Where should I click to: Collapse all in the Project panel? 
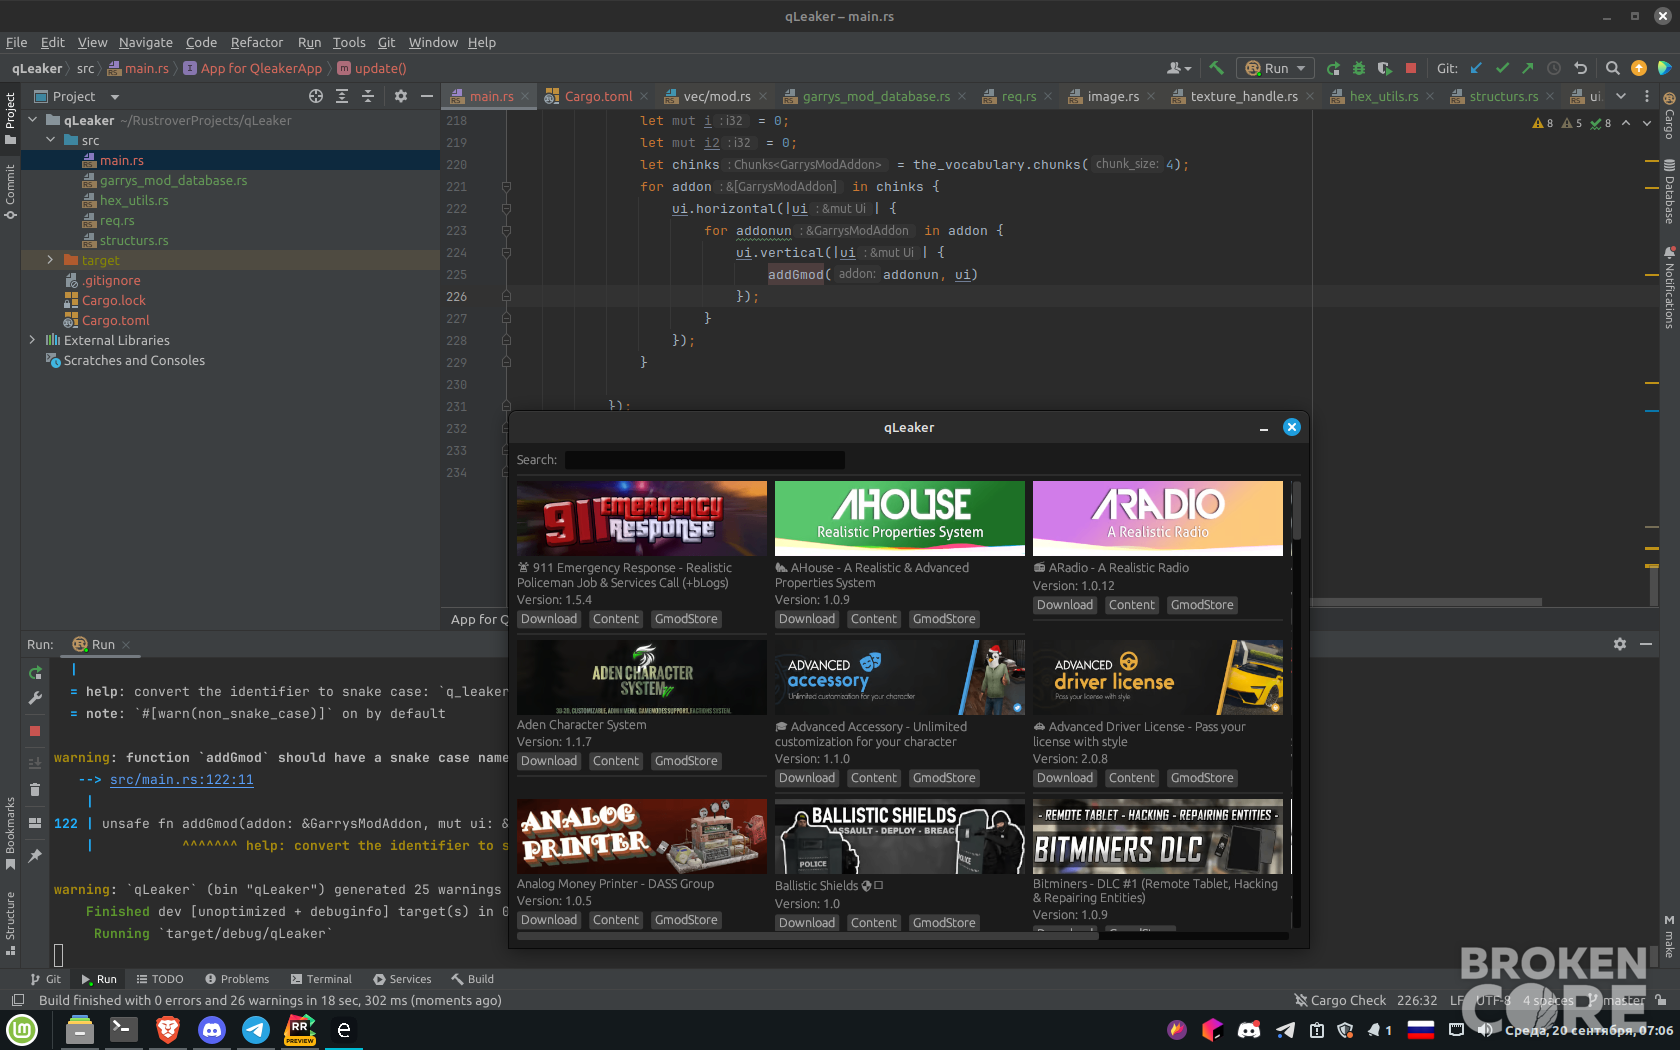[368, 96]
